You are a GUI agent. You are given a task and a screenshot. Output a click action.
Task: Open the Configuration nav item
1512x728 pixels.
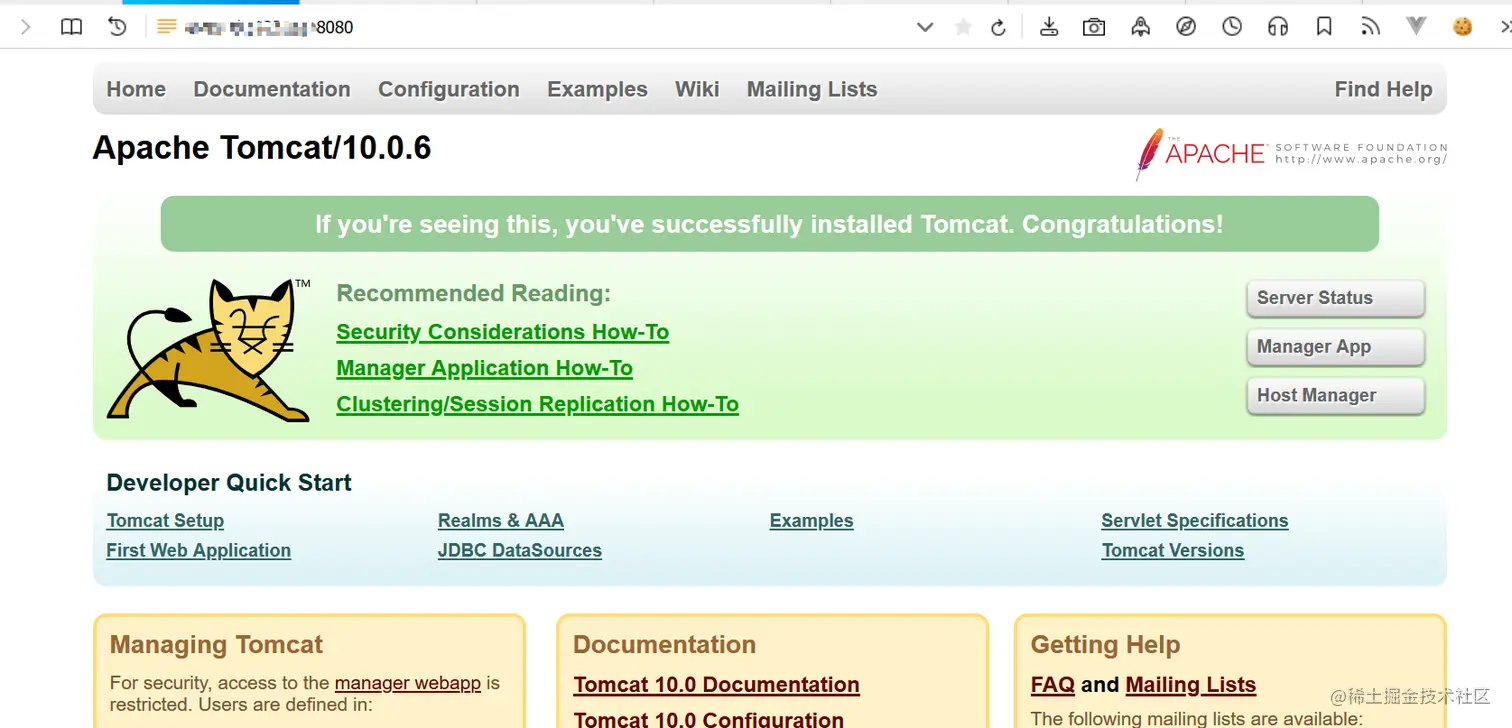[x=449, y=89]
